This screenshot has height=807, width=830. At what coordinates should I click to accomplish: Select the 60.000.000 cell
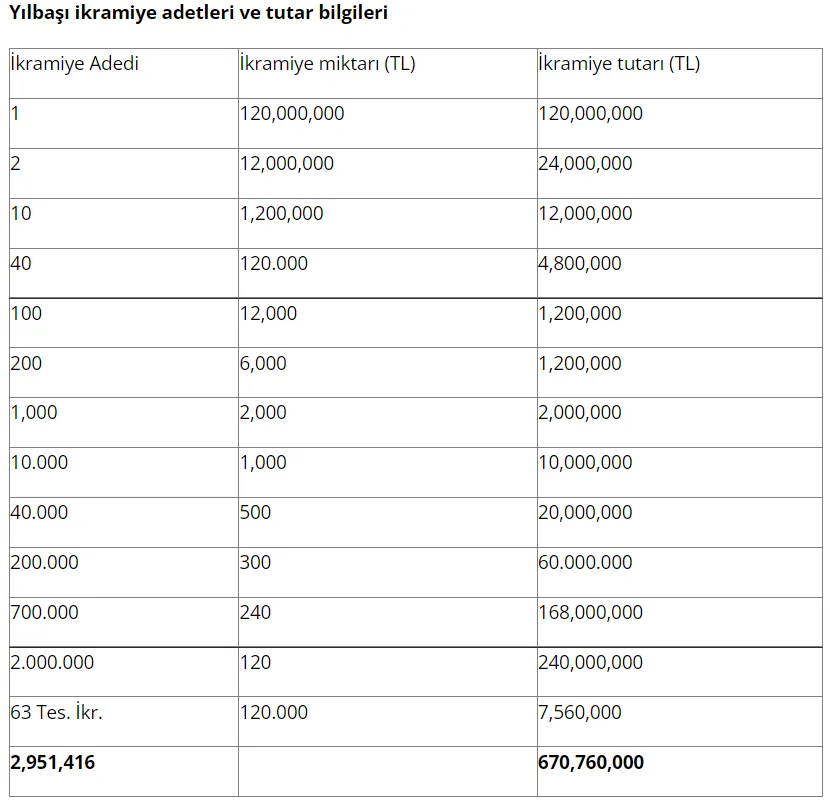[585, 562]
